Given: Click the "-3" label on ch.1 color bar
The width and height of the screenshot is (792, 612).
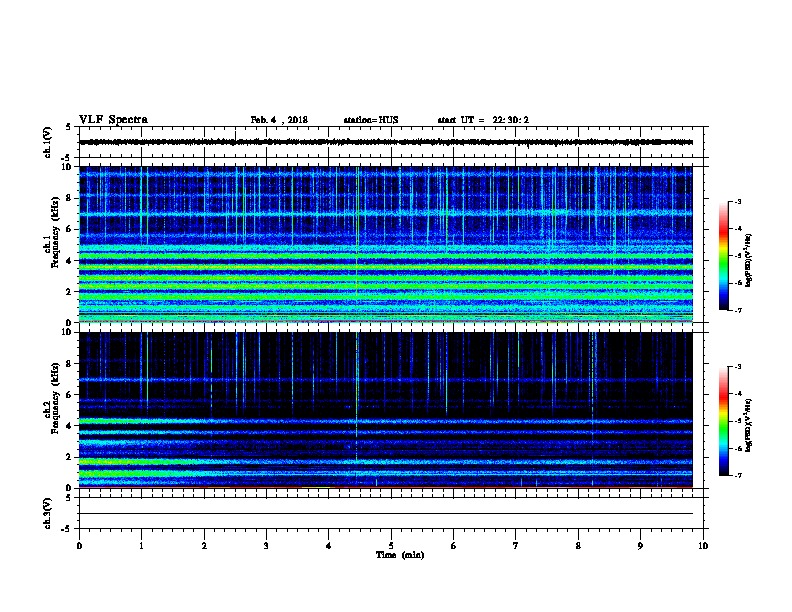Looking at the screenshot, I should coord(737,201).
